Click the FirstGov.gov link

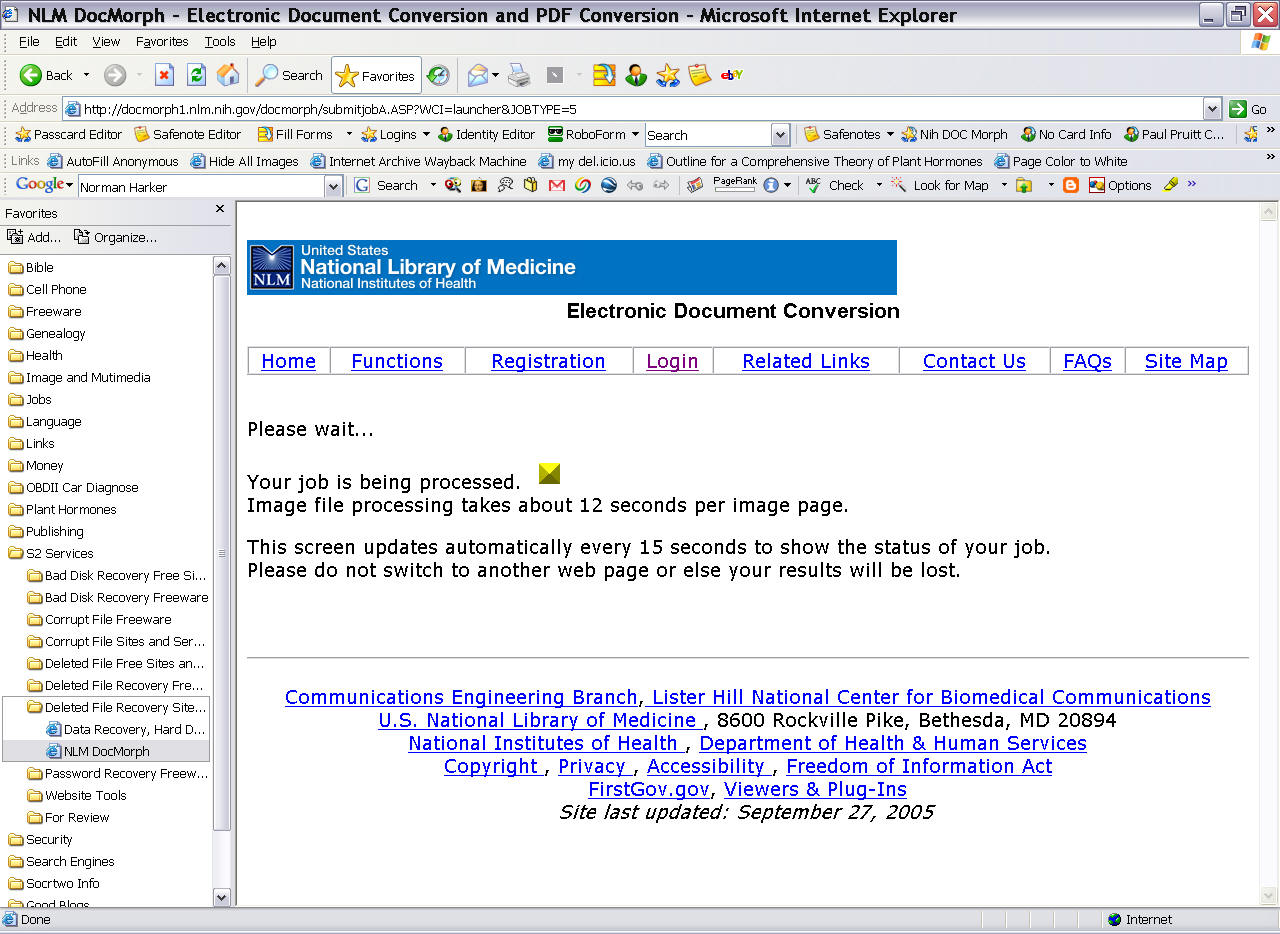click(649, 789)
